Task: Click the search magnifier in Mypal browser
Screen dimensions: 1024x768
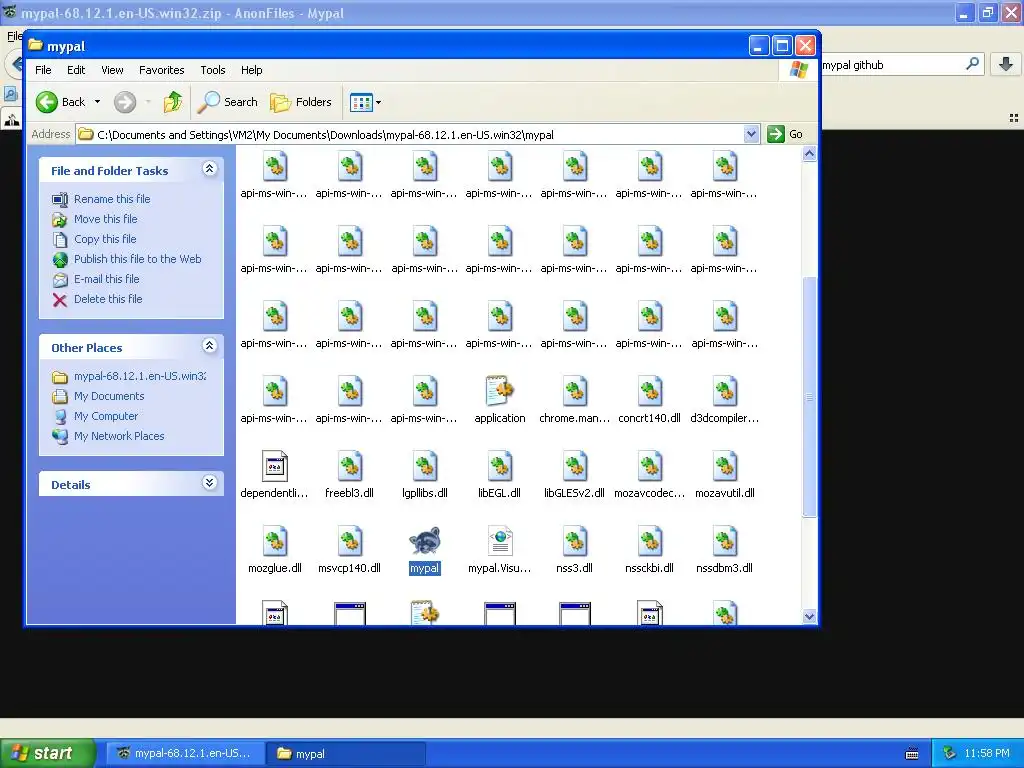Action: [x=972, y=64]
